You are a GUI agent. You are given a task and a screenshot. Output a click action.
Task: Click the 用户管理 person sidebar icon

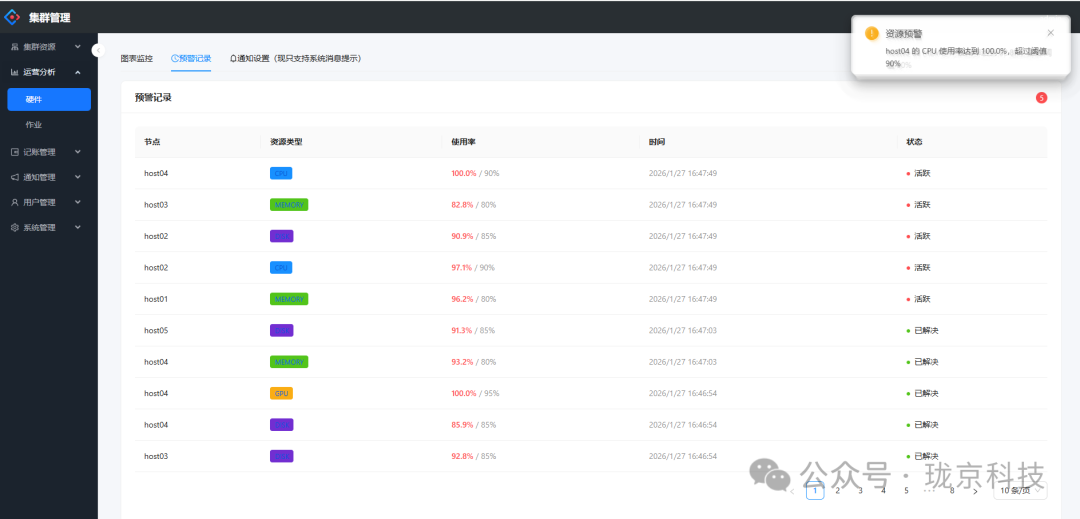tap(14, 202)
